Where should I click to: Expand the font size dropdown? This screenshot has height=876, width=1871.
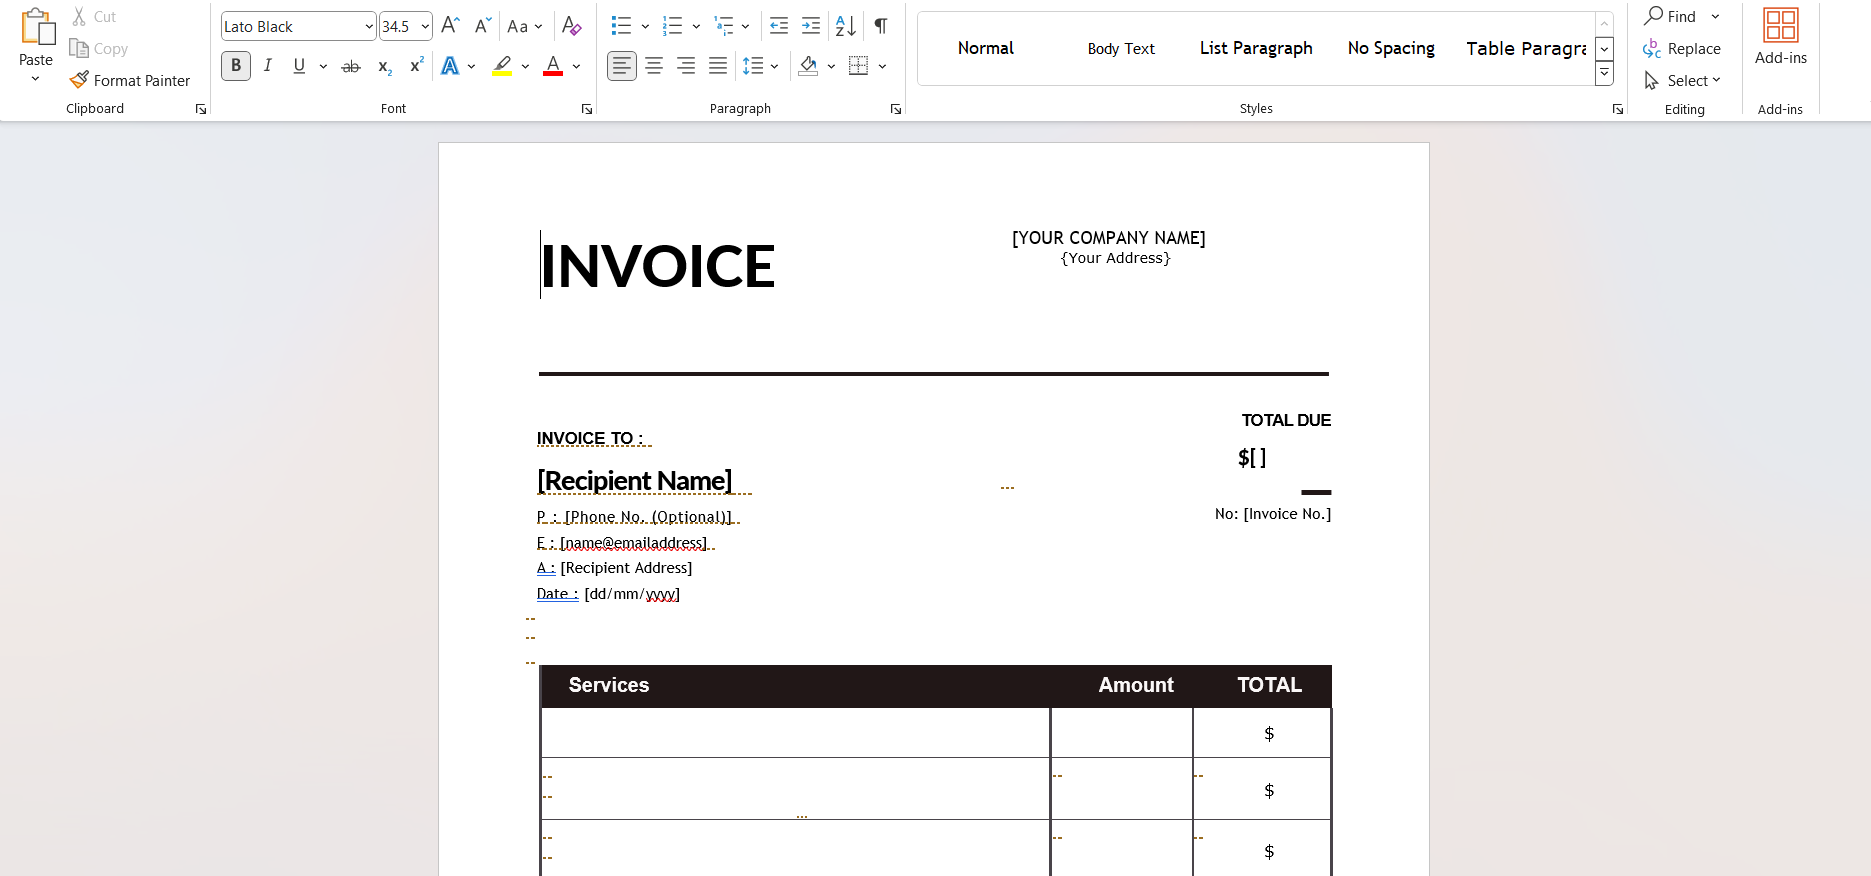point(426,27)
